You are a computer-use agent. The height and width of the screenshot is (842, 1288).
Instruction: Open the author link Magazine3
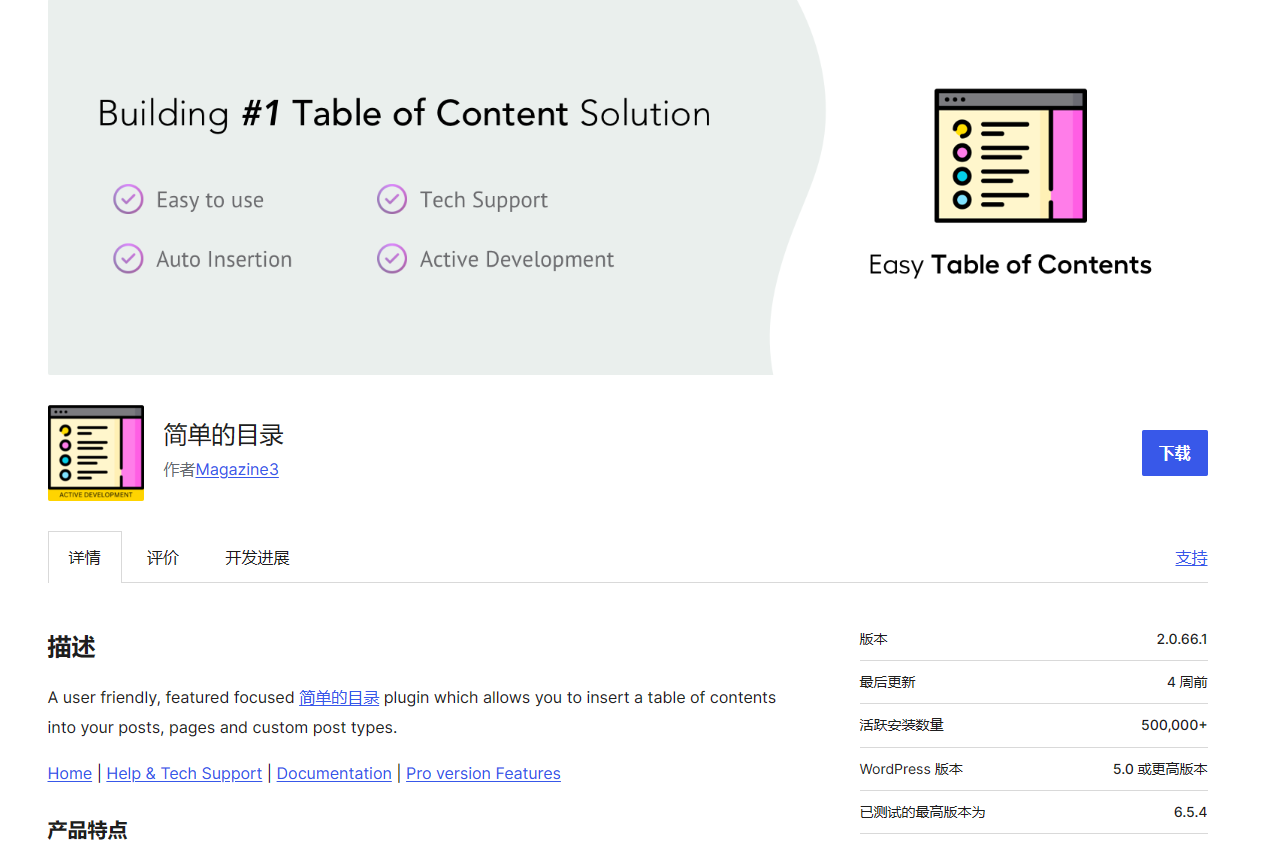click(x=237, y=469)
